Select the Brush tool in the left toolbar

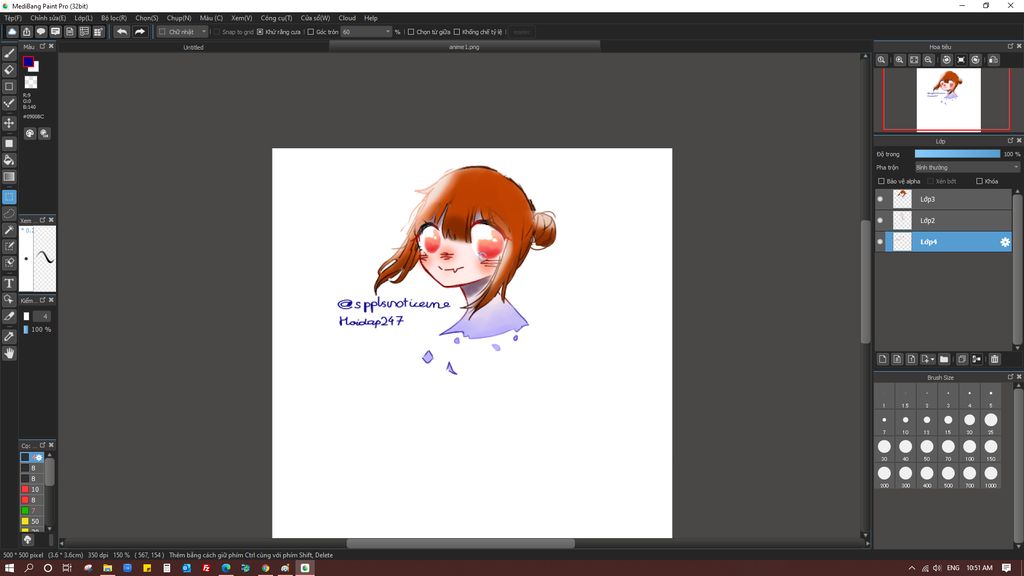(x=9, y=53)
